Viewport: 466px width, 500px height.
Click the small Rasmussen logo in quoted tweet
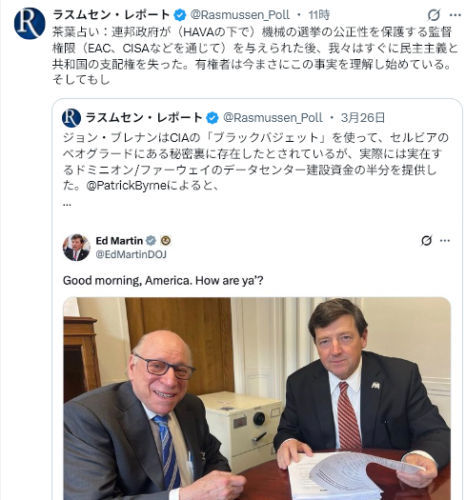[x=71, y=118]
